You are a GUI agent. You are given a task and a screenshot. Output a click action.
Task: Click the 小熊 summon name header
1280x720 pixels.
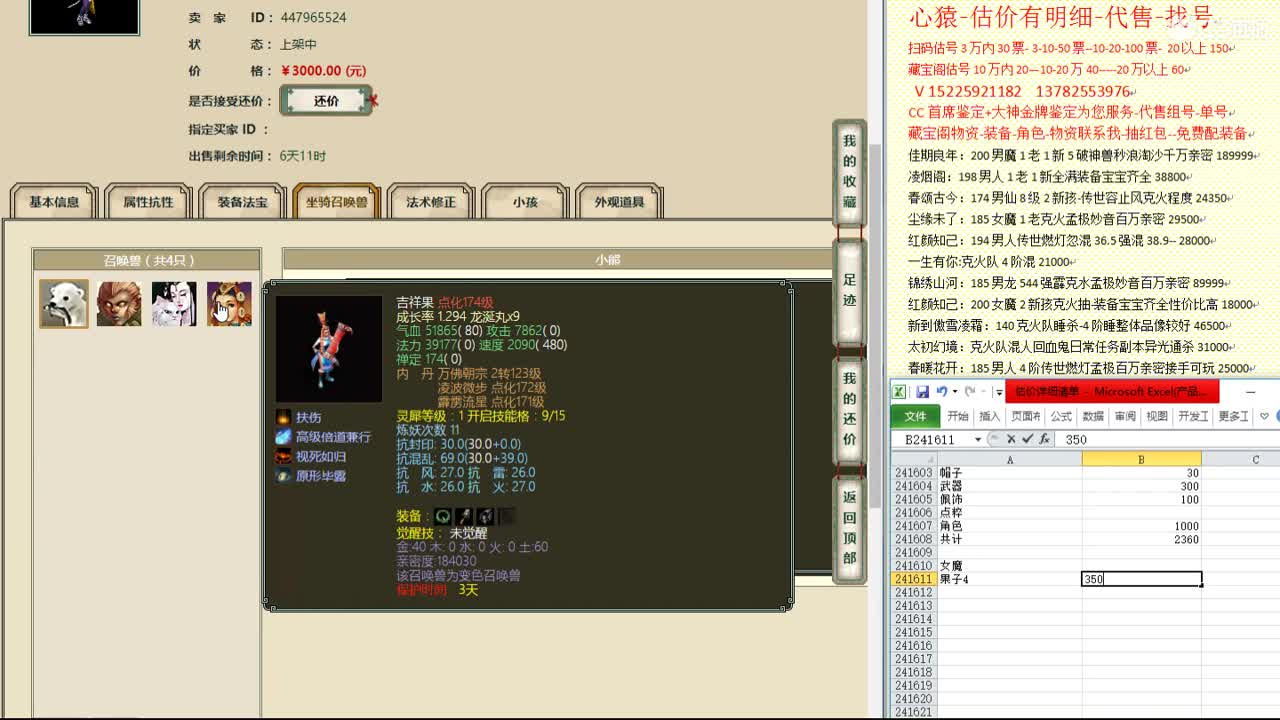click(608, 260)
